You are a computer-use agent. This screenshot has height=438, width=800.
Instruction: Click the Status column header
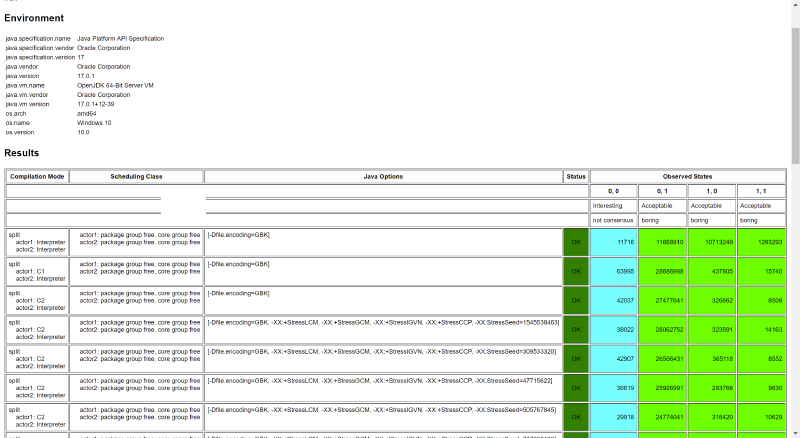[x=576, y=176]
